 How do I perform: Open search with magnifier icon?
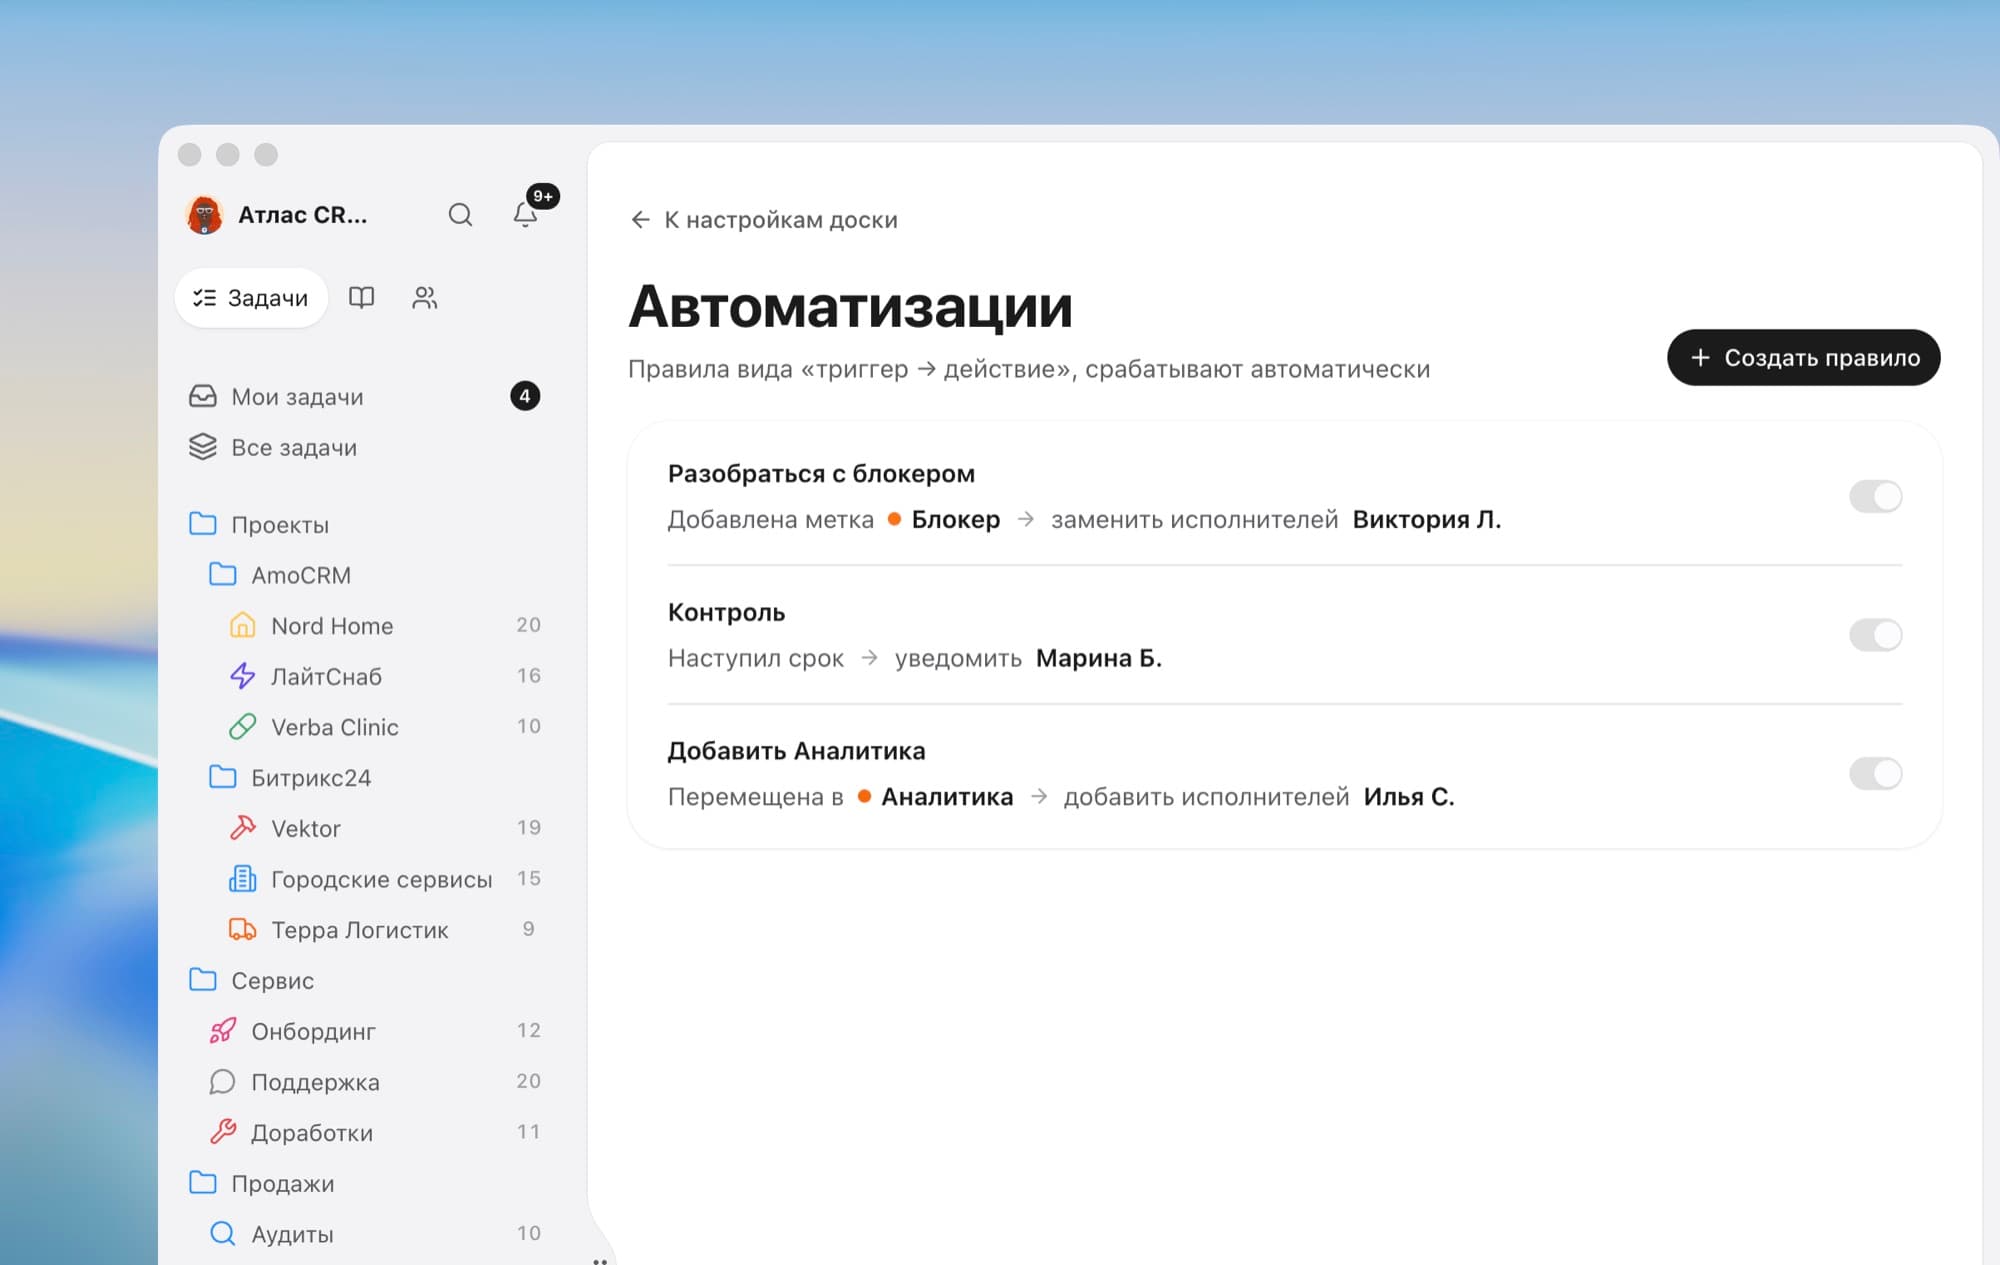tap(460, 215)
